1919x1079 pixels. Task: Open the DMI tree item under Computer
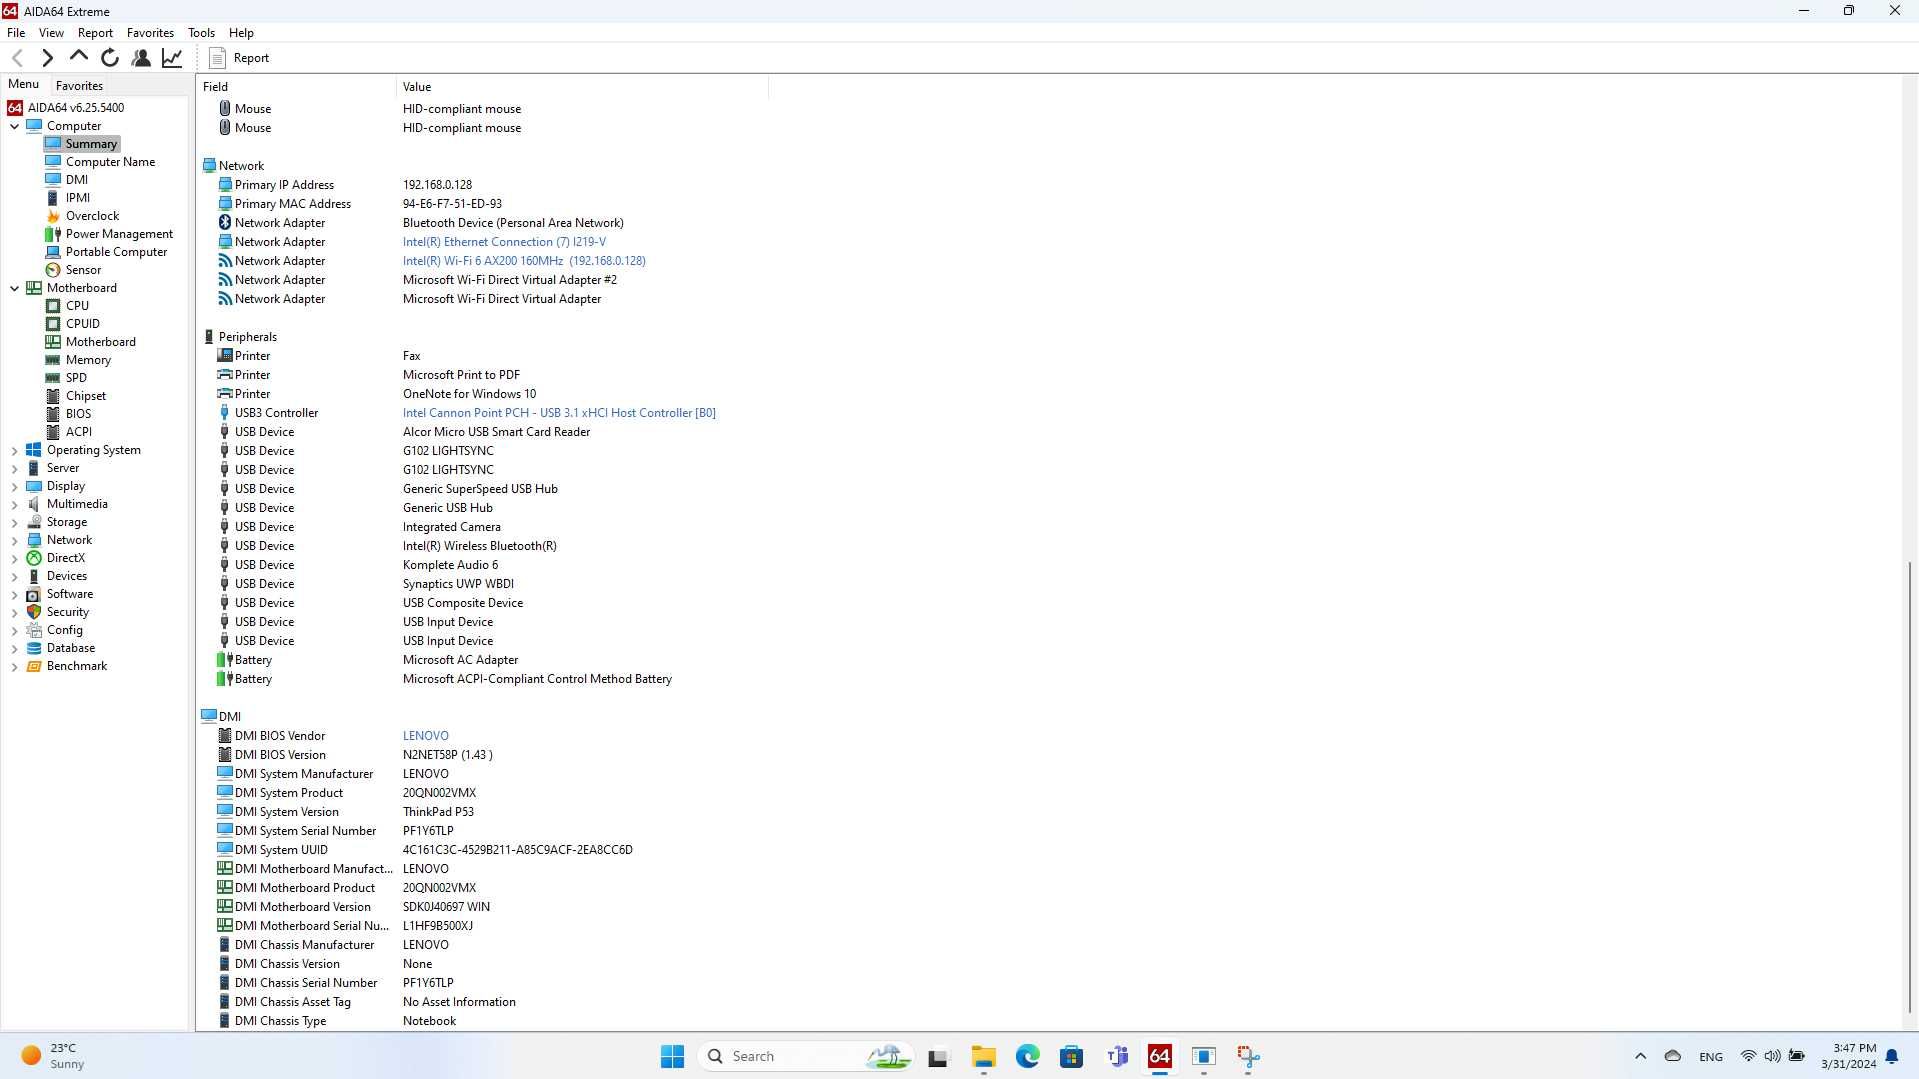click(x=77, y=180)
